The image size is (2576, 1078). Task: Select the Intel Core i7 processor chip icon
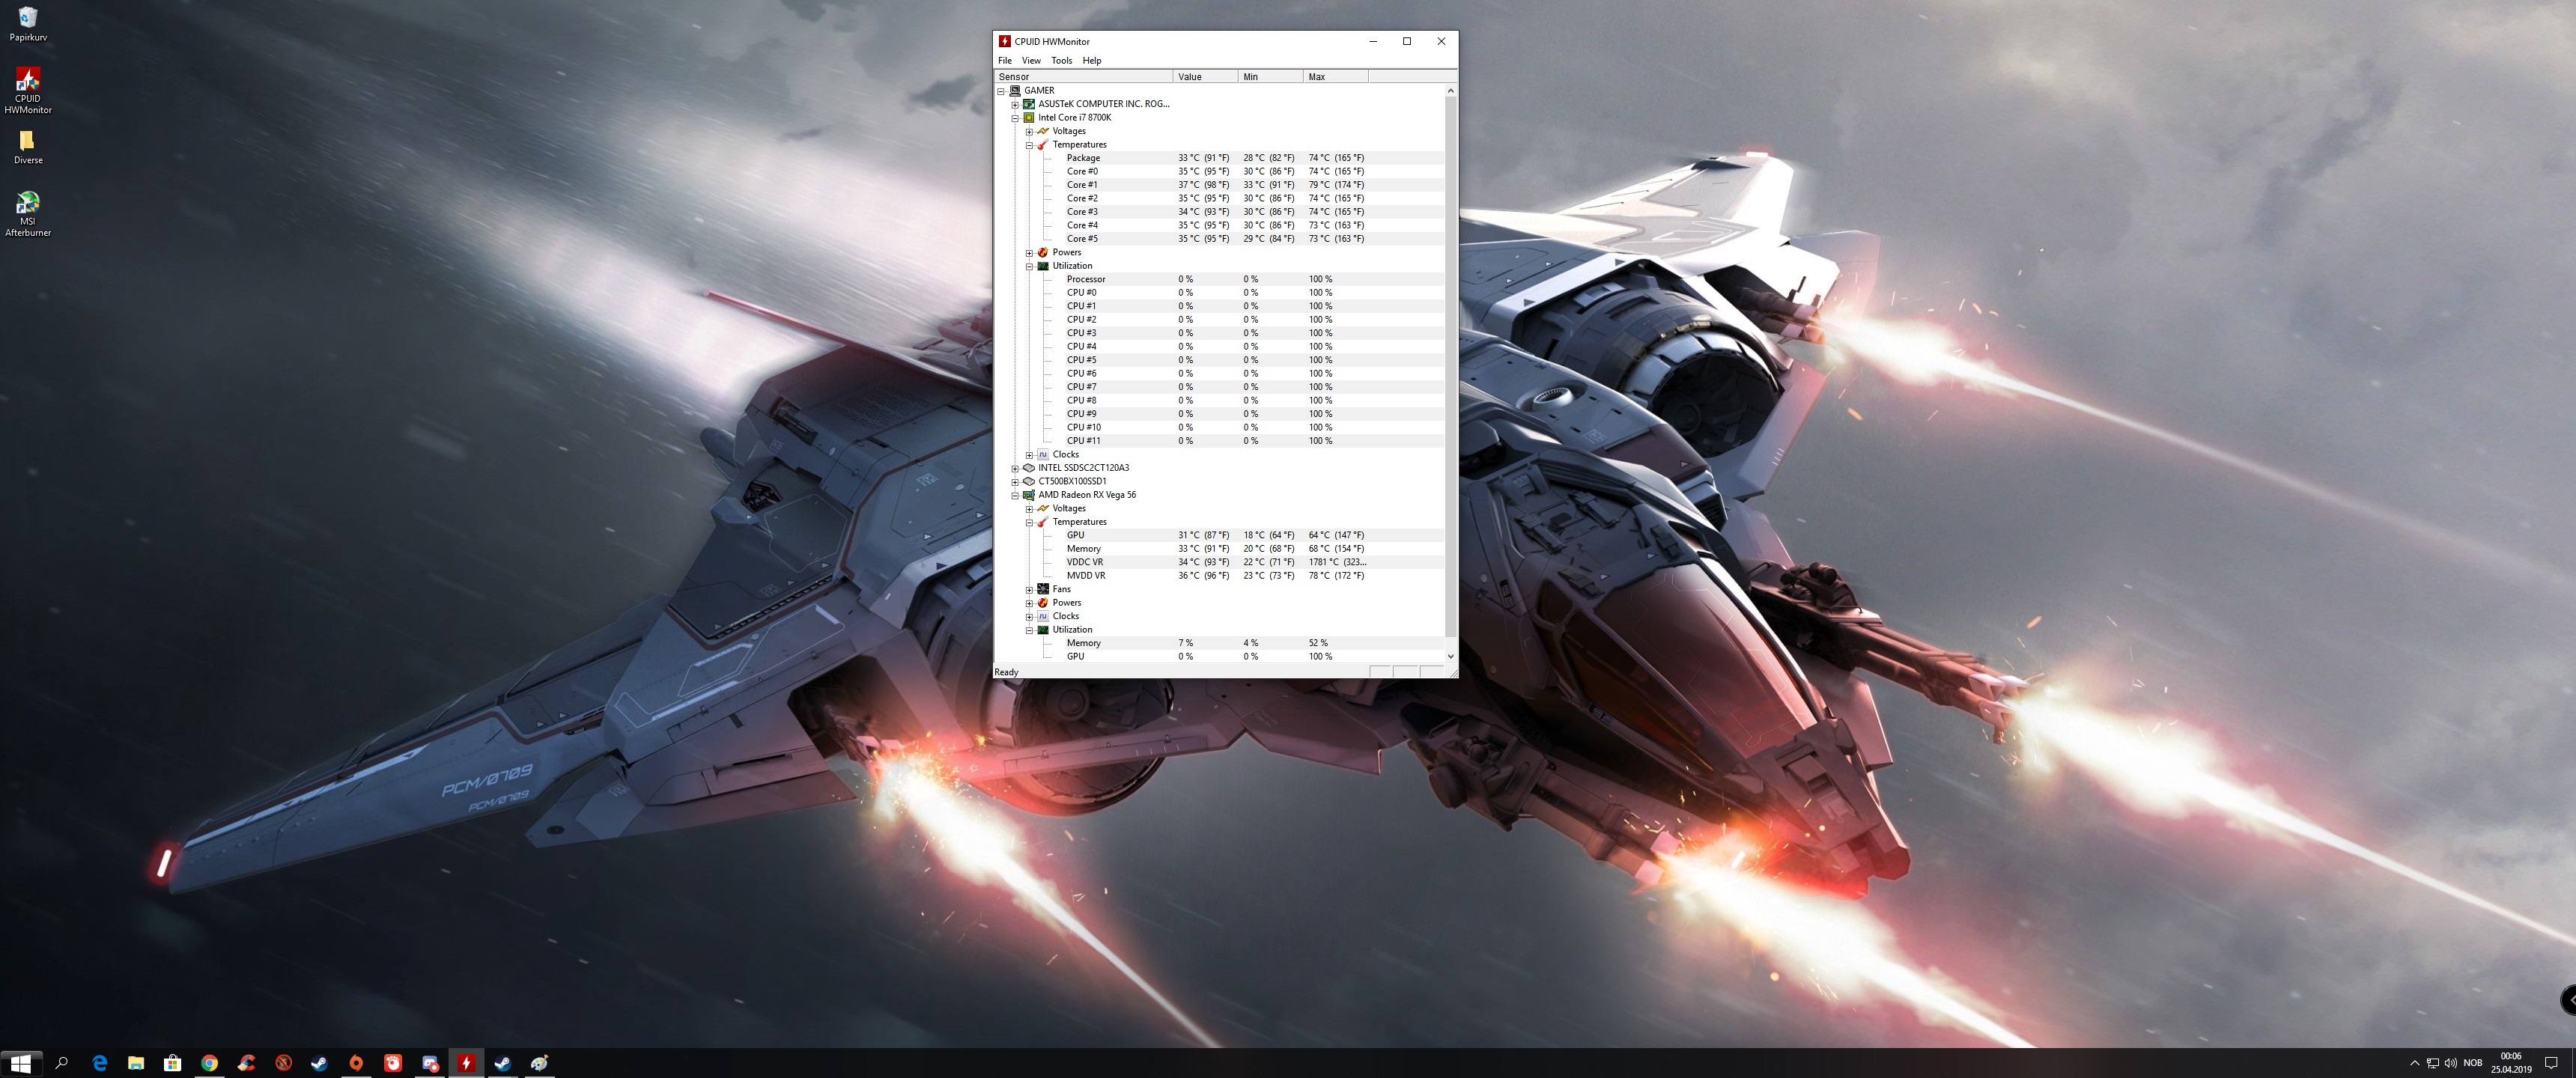point(1029,117)
